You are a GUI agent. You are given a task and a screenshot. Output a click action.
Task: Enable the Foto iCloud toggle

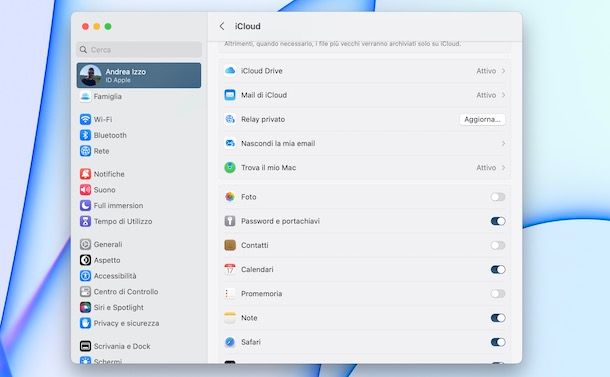click(498, 197)
